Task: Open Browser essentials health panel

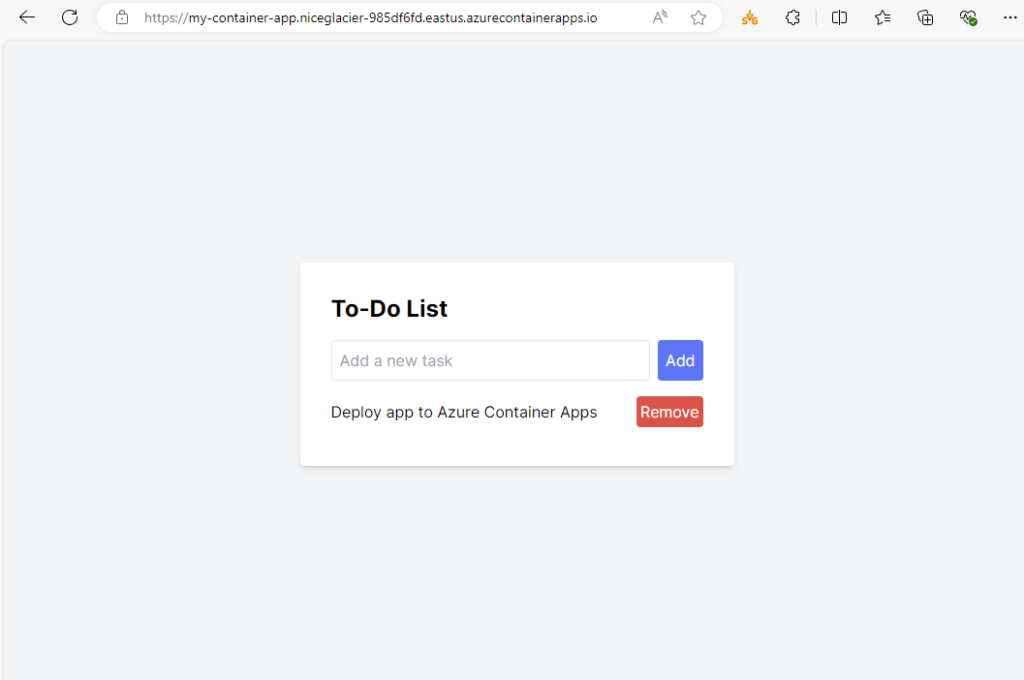Action: (968, 17)
